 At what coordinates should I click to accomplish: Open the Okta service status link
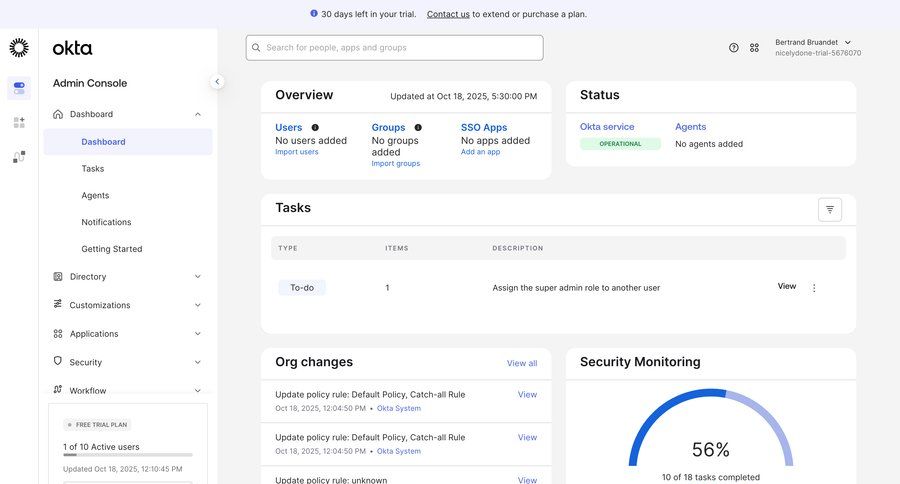[x=607, y=127]
